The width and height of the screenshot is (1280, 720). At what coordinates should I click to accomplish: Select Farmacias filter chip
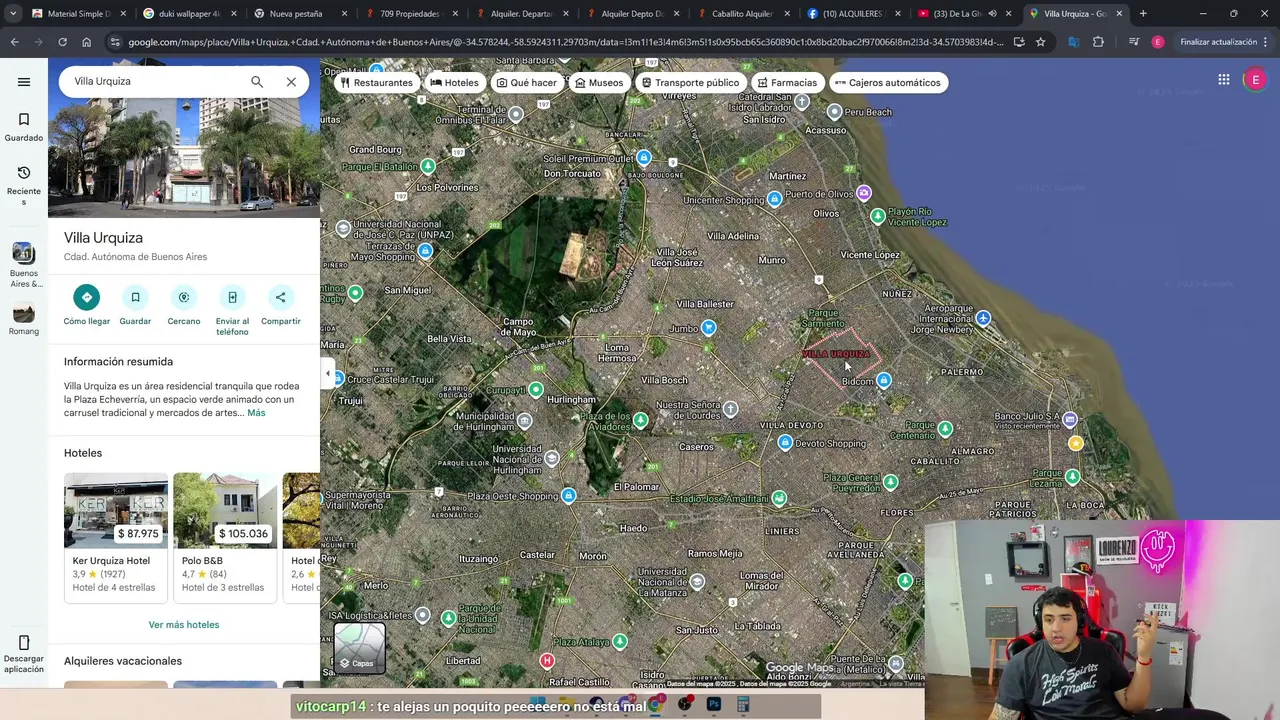pos(787,83)
